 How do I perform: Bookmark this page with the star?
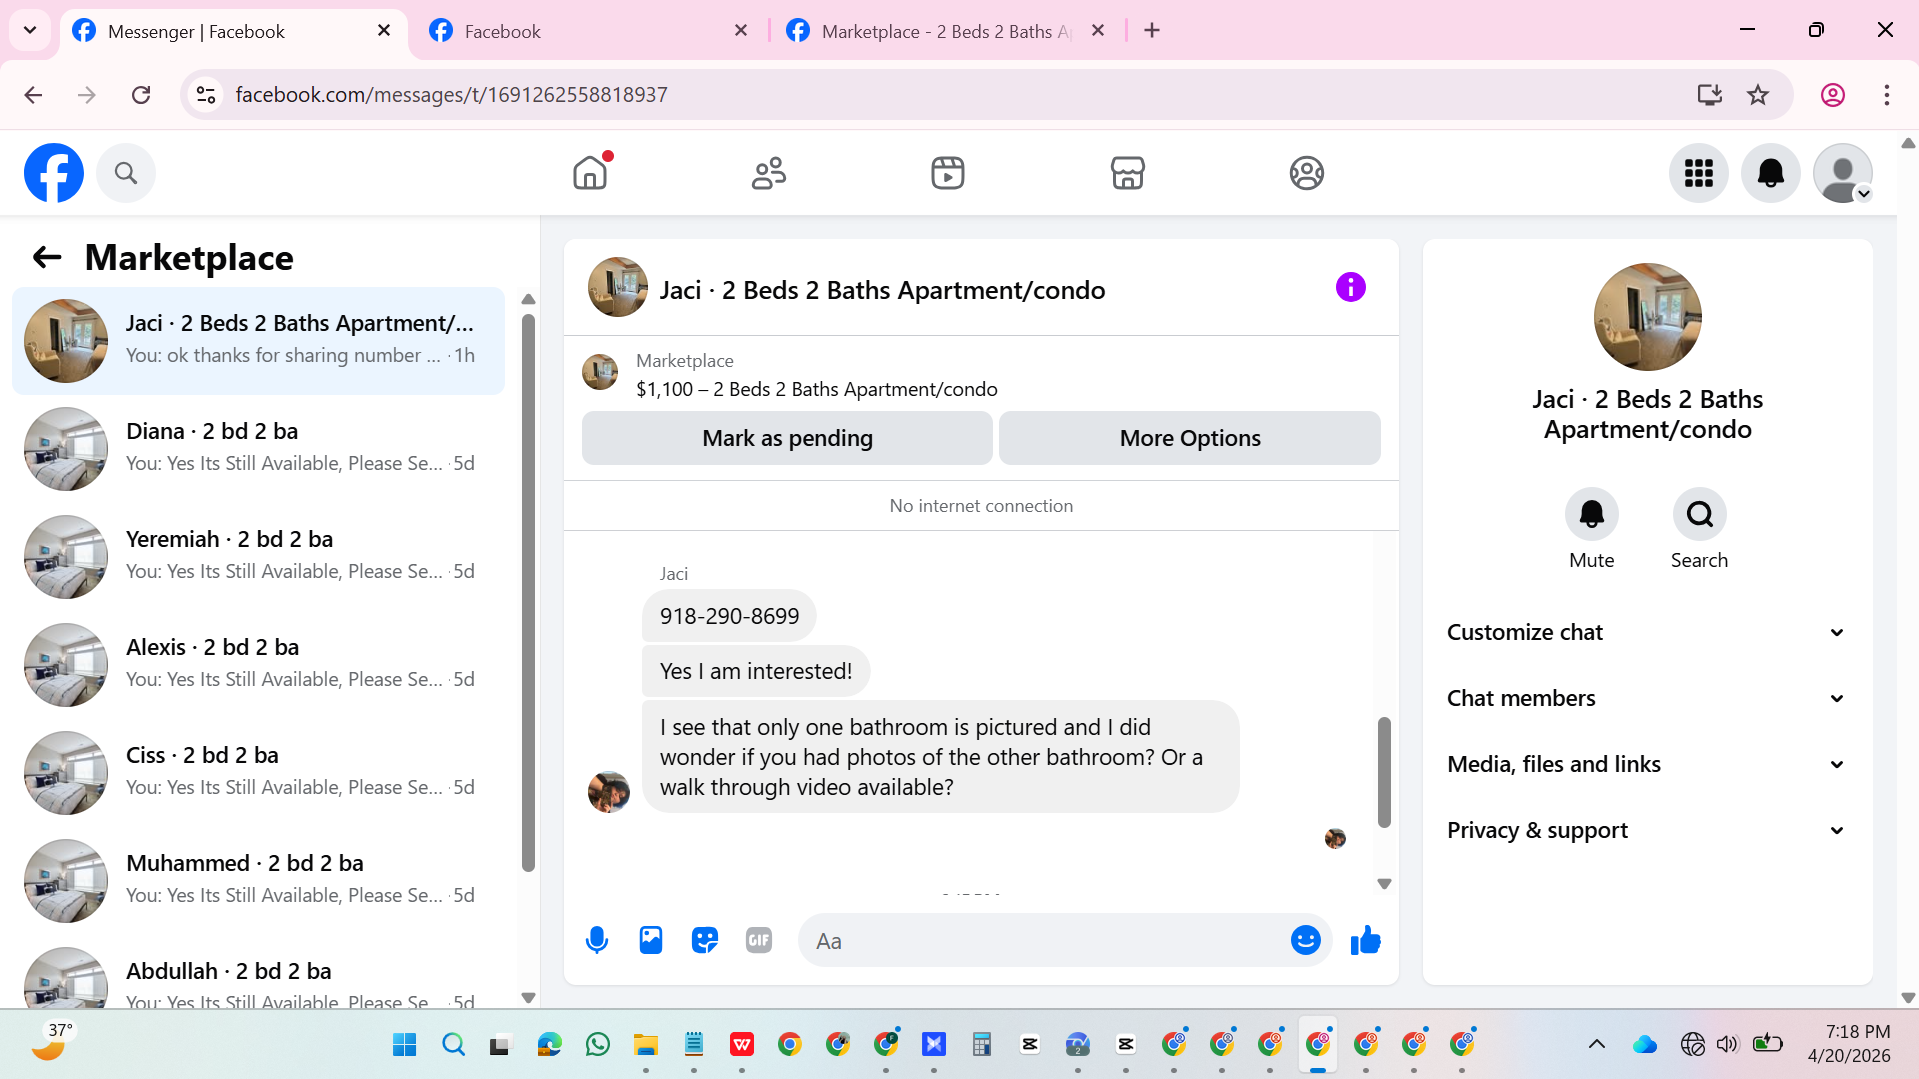pyautogui.click(x=1758, y=95)
